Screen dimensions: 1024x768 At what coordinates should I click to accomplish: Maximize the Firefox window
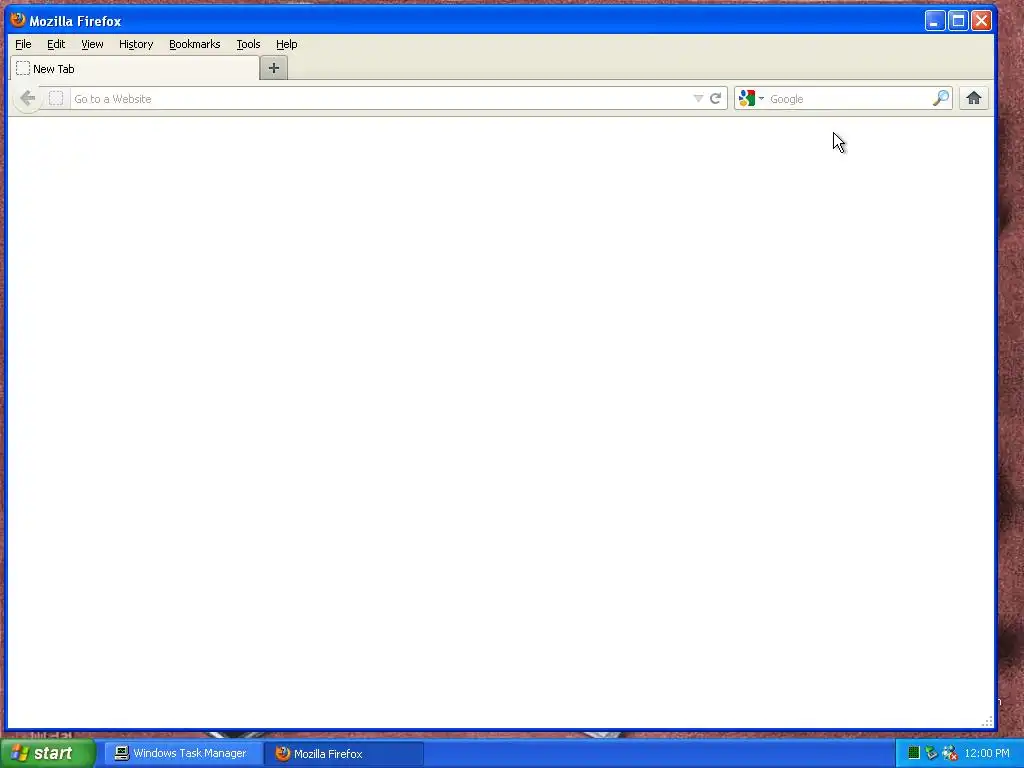[958, 21]
